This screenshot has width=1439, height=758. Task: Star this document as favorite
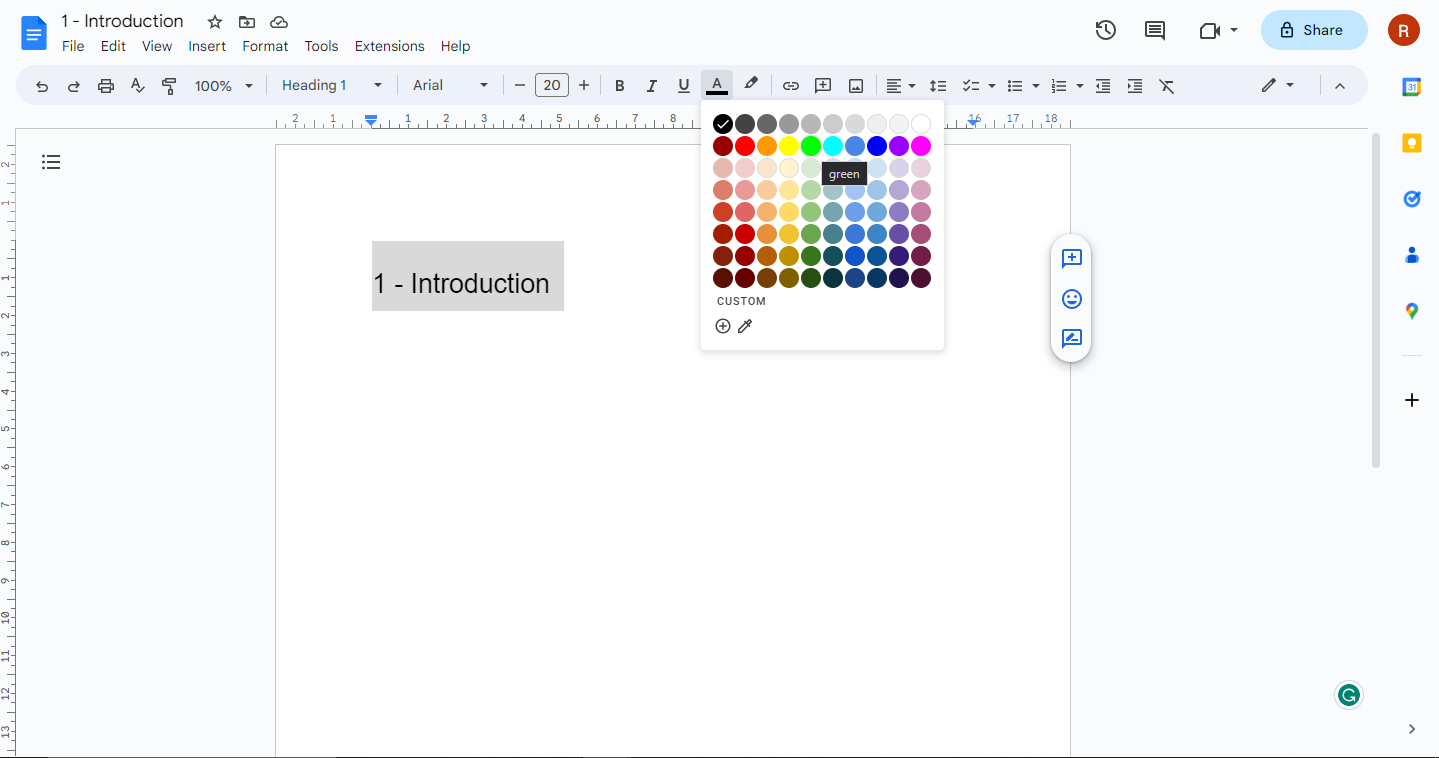tap(215, 22)
